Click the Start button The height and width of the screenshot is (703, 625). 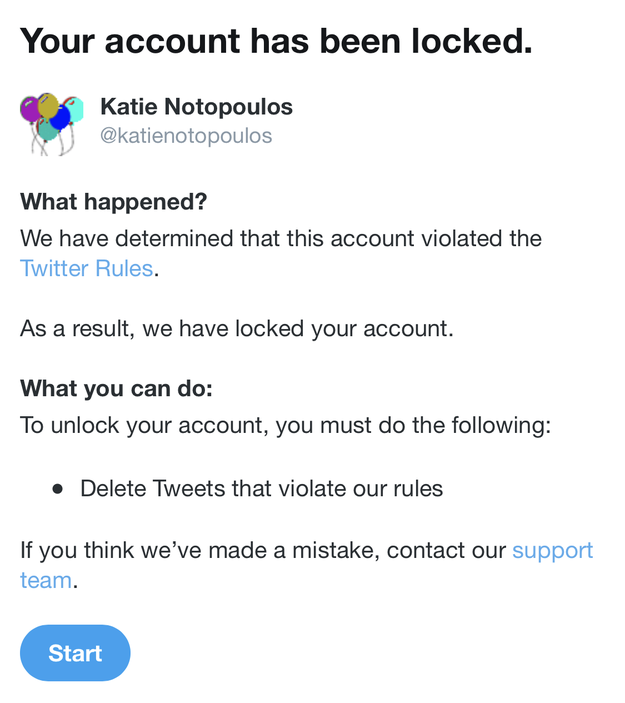75,653
